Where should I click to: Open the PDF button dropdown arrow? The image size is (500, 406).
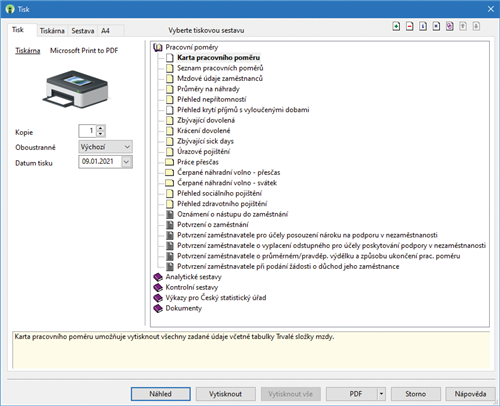tap(381, 394)
